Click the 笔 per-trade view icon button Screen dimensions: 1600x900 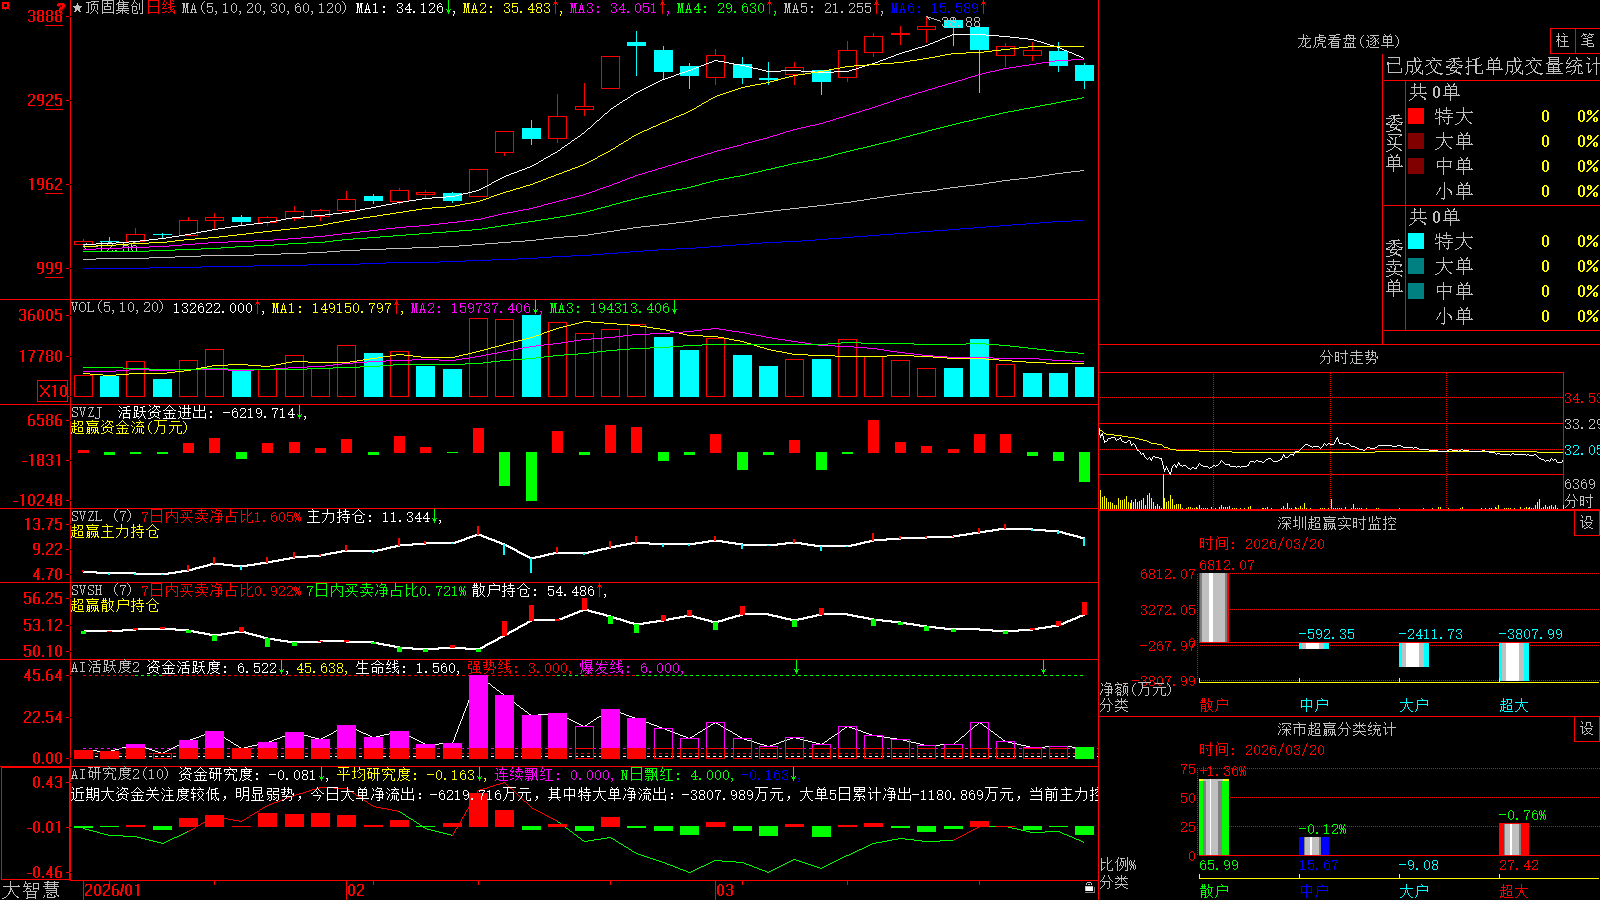[1587, 41]
